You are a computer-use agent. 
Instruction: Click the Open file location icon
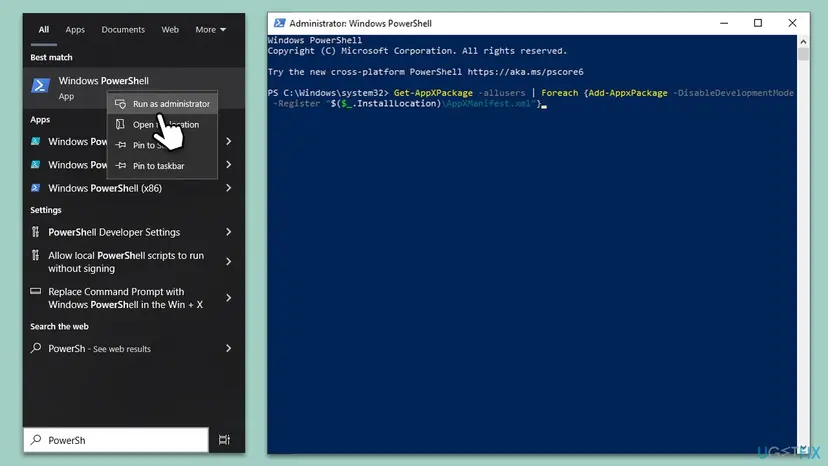(x=120, y=125)
